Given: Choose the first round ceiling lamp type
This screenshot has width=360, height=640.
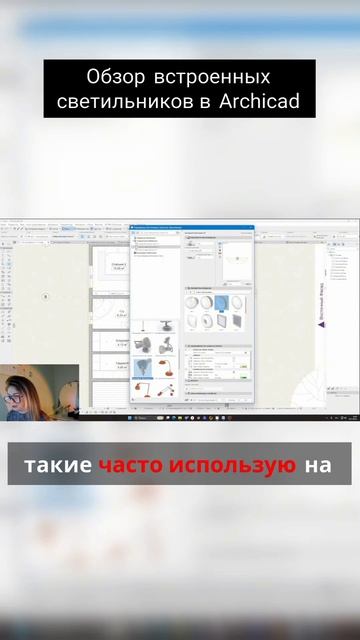Looking at the screenshot, I should [x=191, y=303].
